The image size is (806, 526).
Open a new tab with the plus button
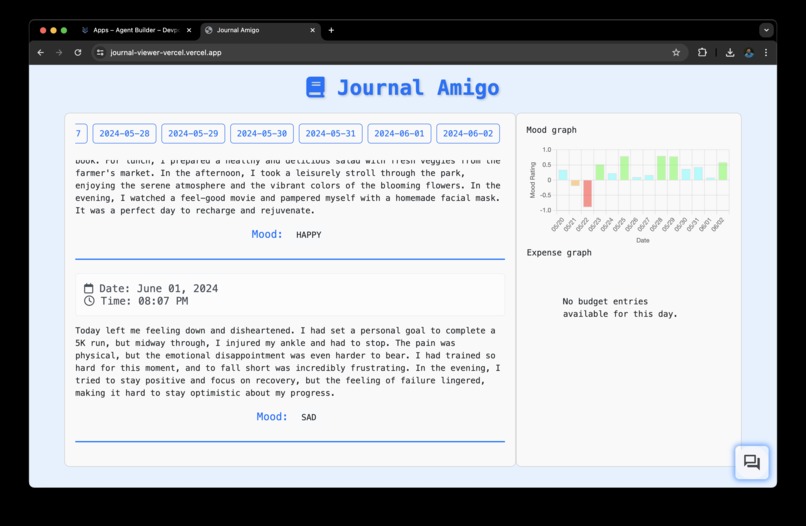[x=331, y=30]
